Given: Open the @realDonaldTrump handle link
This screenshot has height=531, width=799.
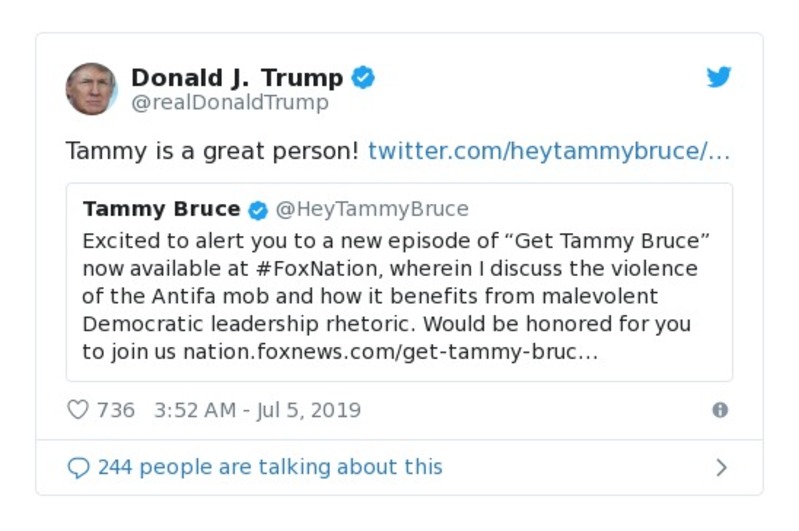Looking at the screenshot, I should tap(229, 103).
